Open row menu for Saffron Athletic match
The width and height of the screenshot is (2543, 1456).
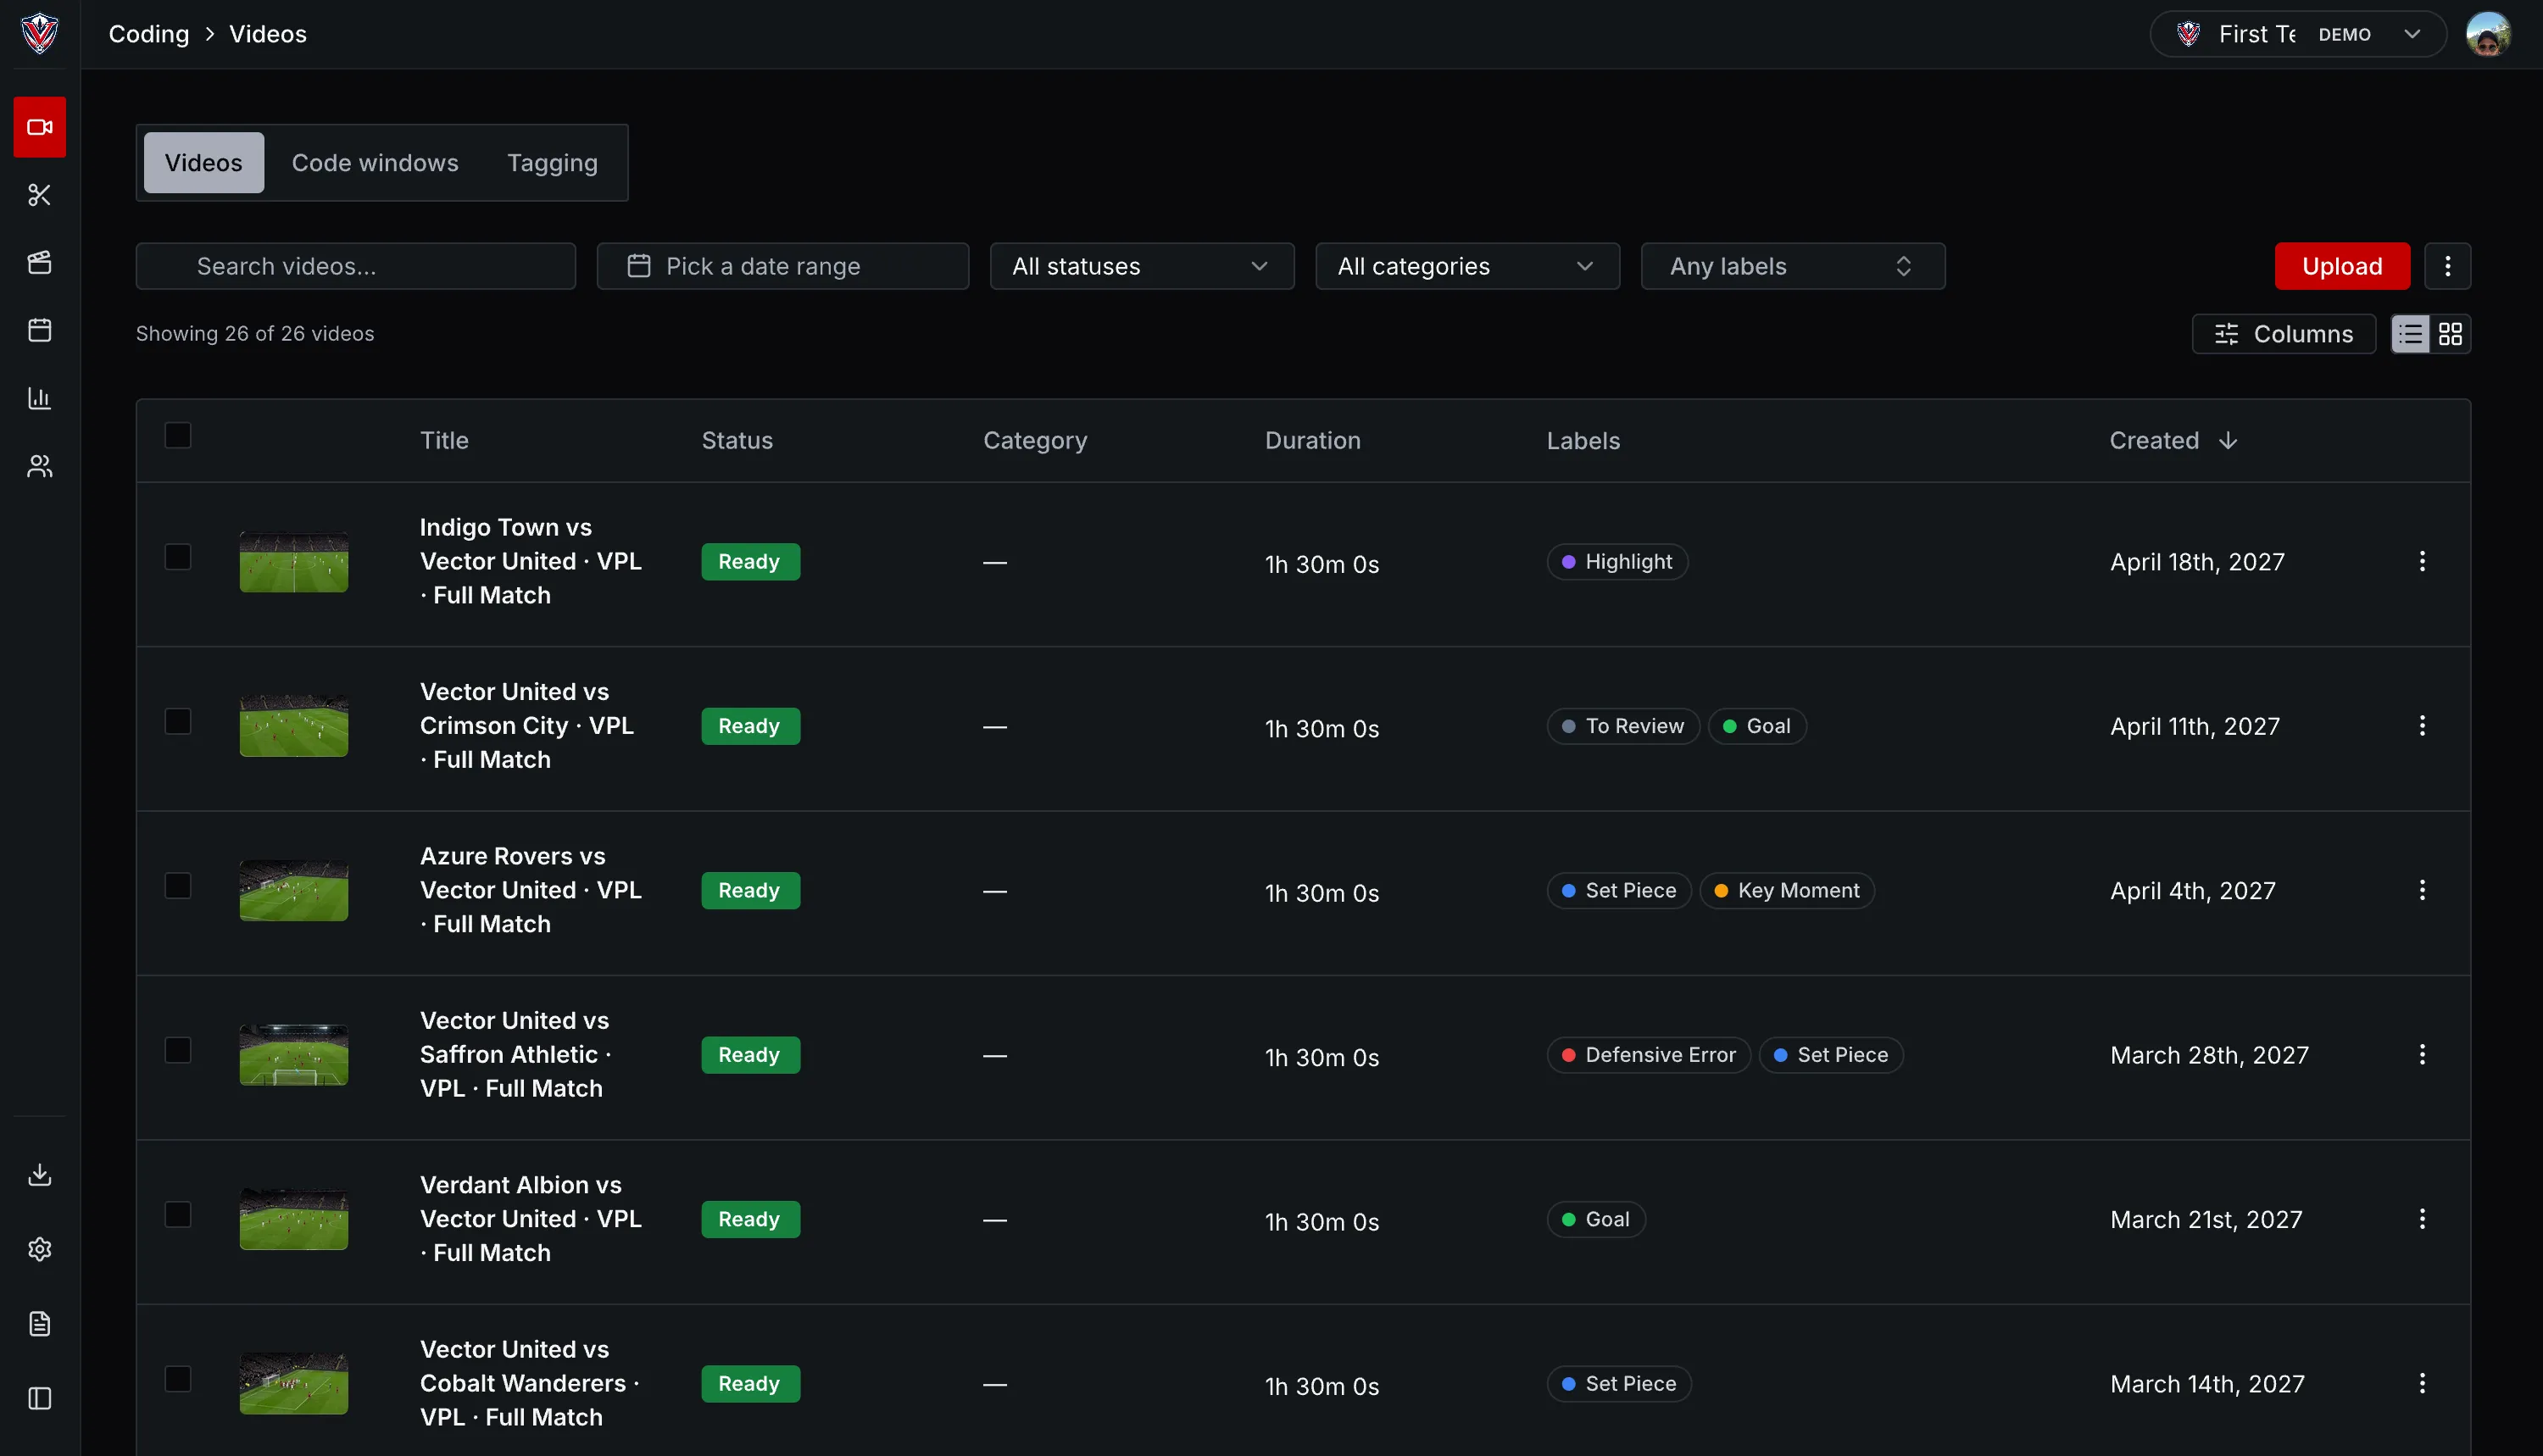pos(2422,1054)
